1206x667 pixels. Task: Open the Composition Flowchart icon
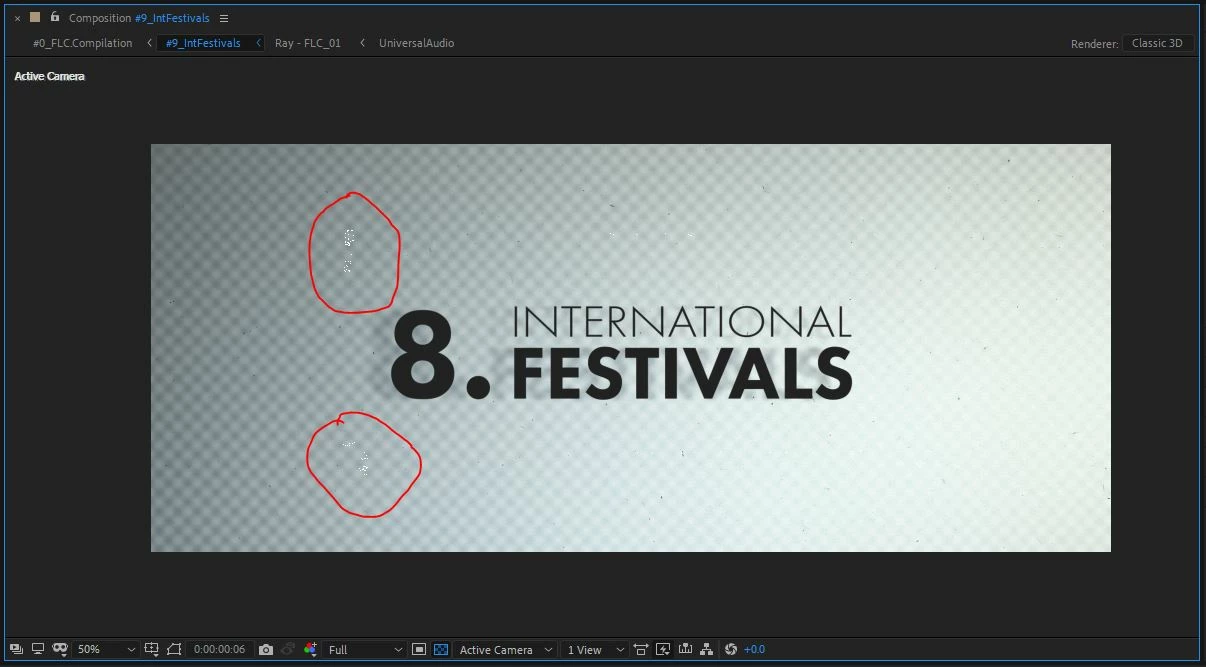tap(707, 649)
